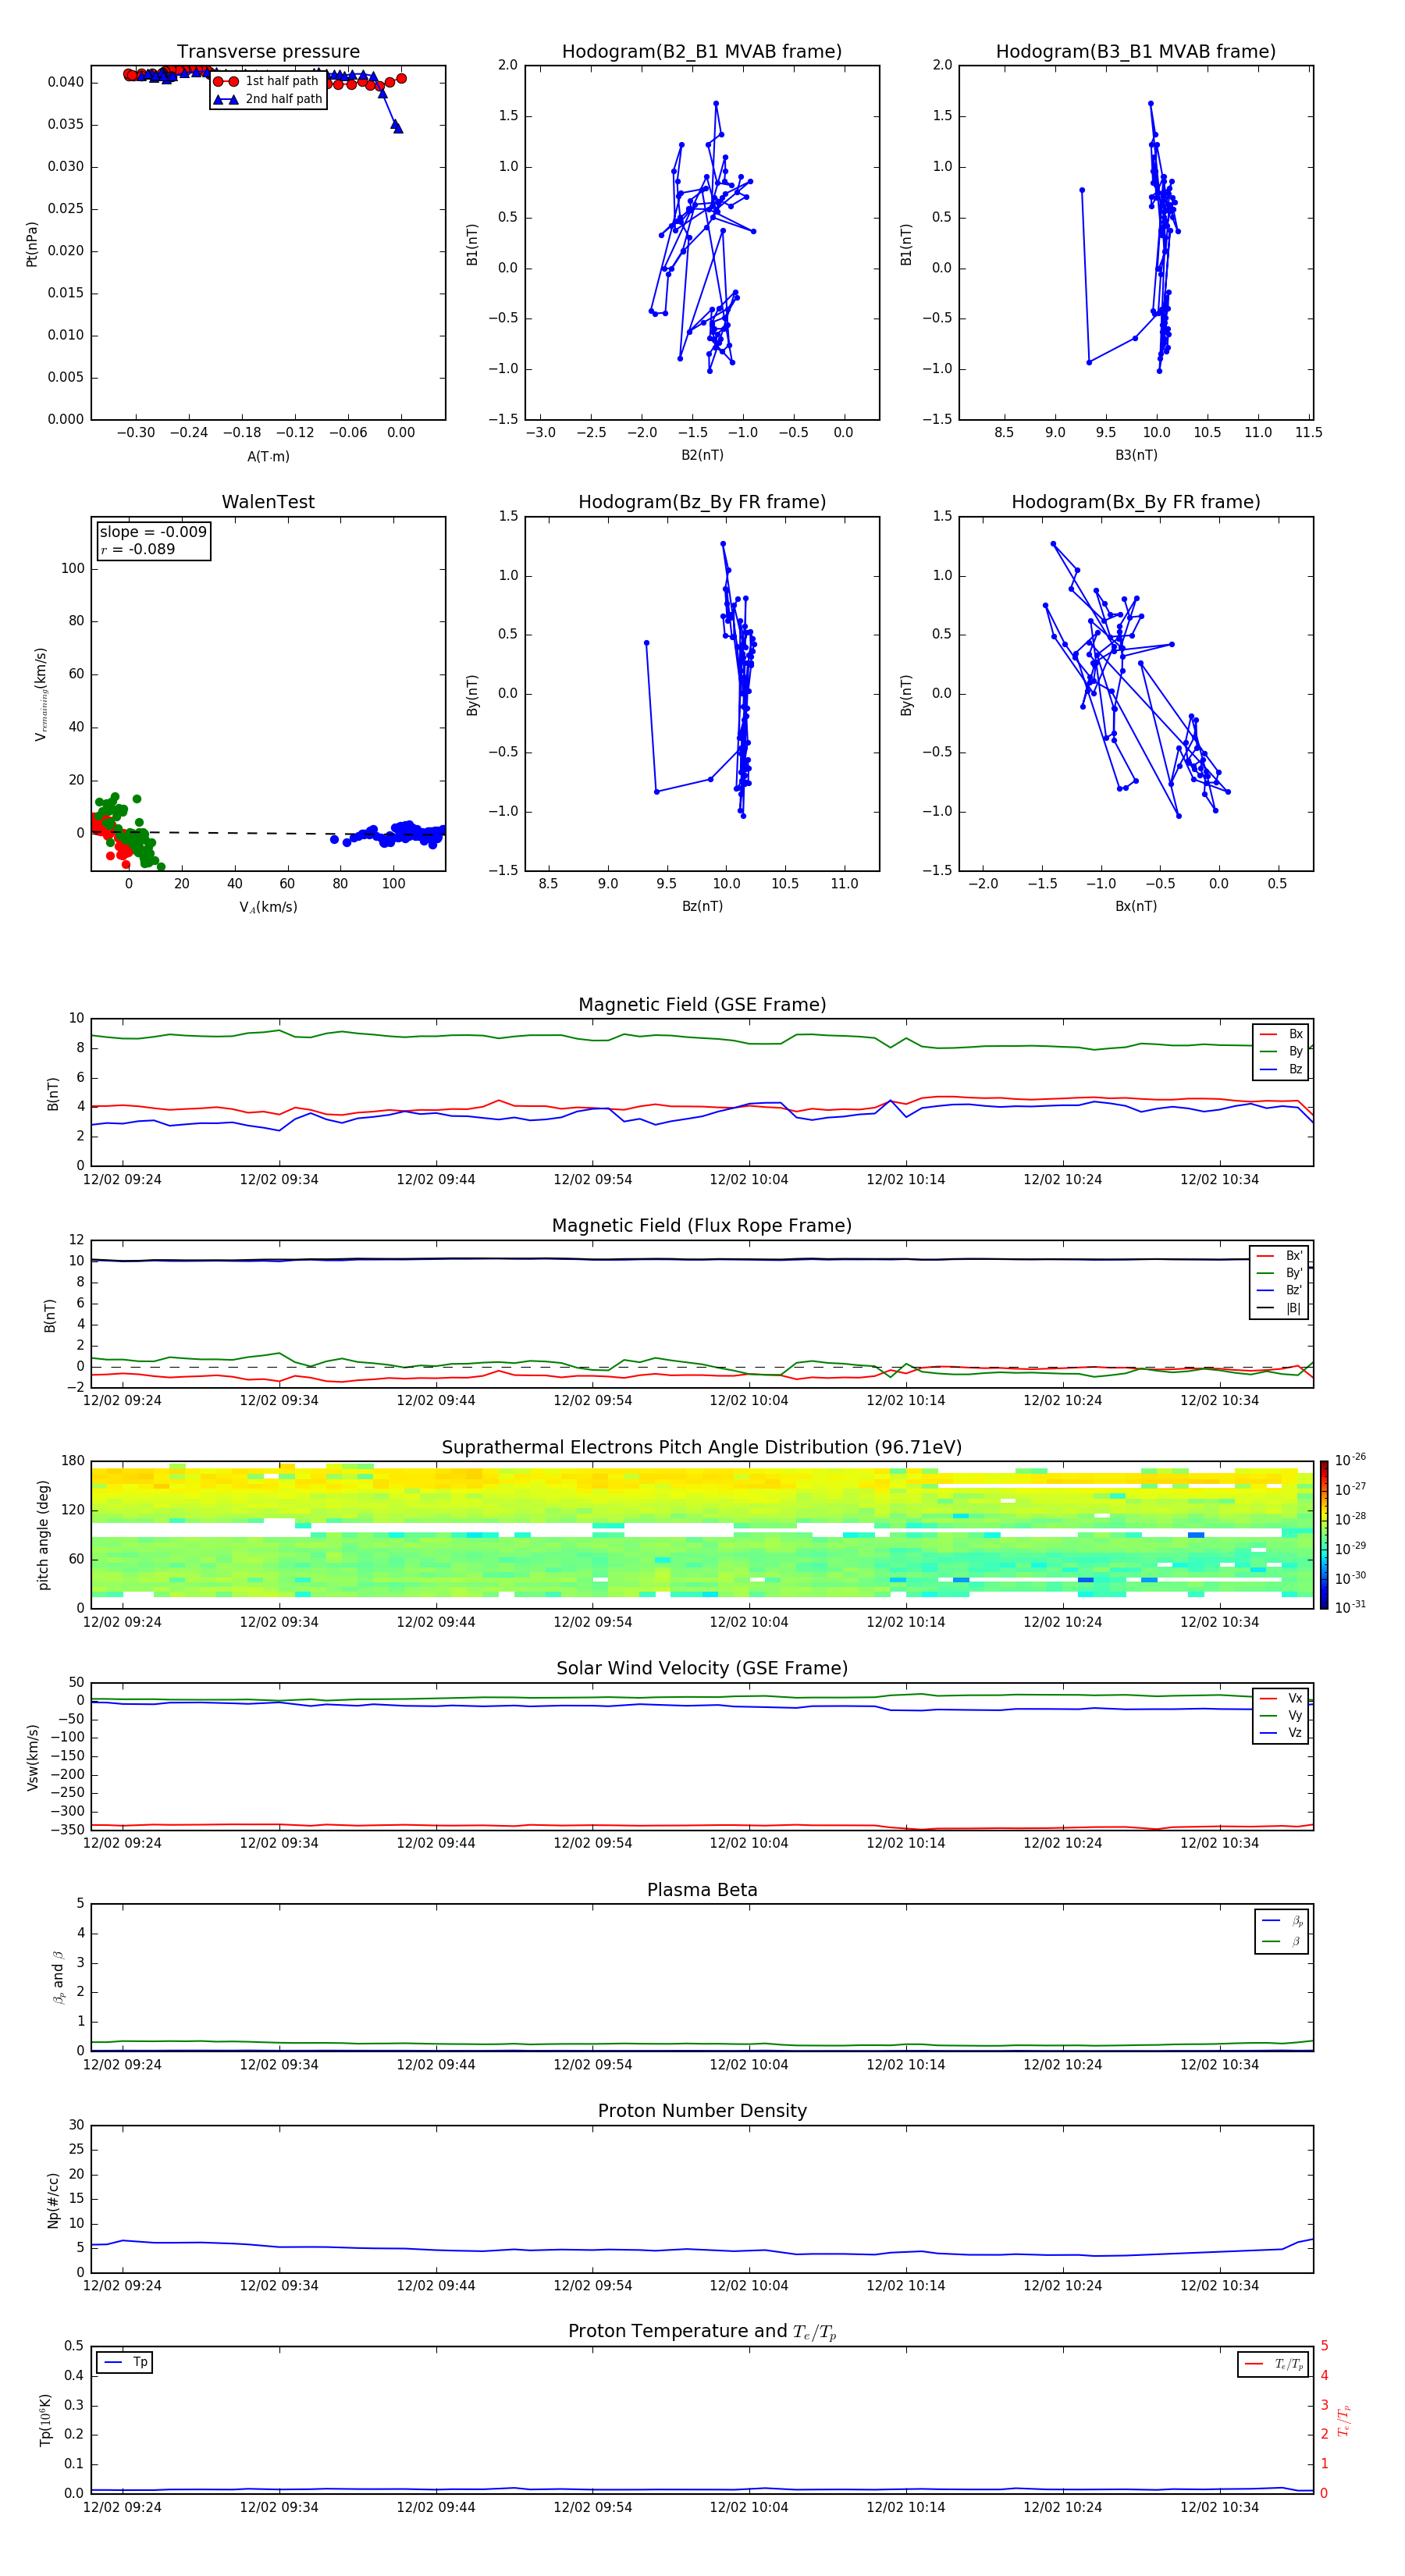Click the Suprathermal Electrons Pitch Angle Distribution title

point(702,1447)
